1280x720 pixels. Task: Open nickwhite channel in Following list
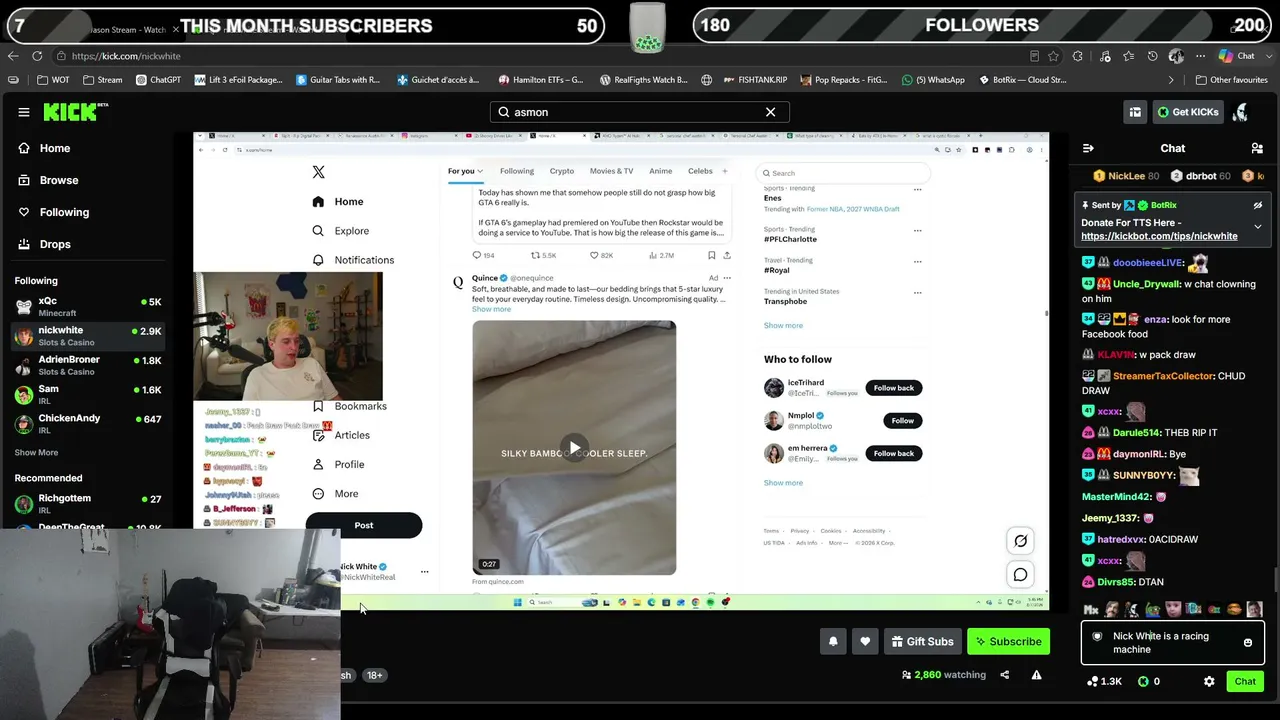point(88,336)
